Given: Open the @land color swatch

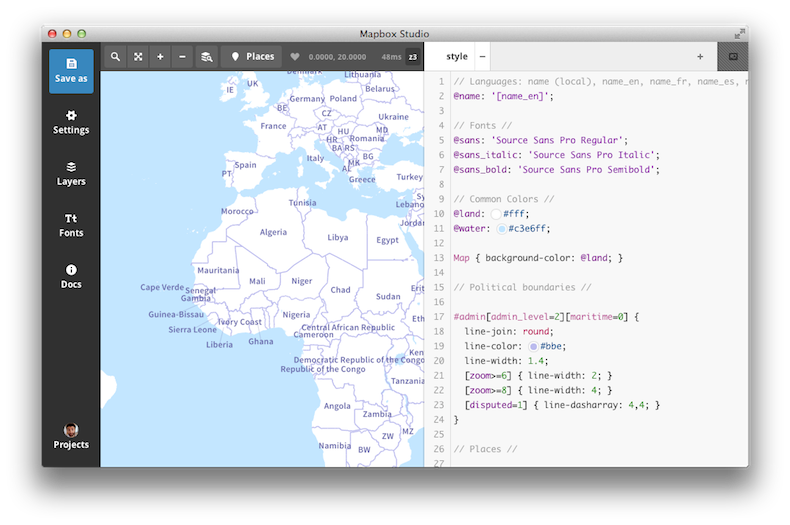Looking at the screenshot, I should point(496,214).
